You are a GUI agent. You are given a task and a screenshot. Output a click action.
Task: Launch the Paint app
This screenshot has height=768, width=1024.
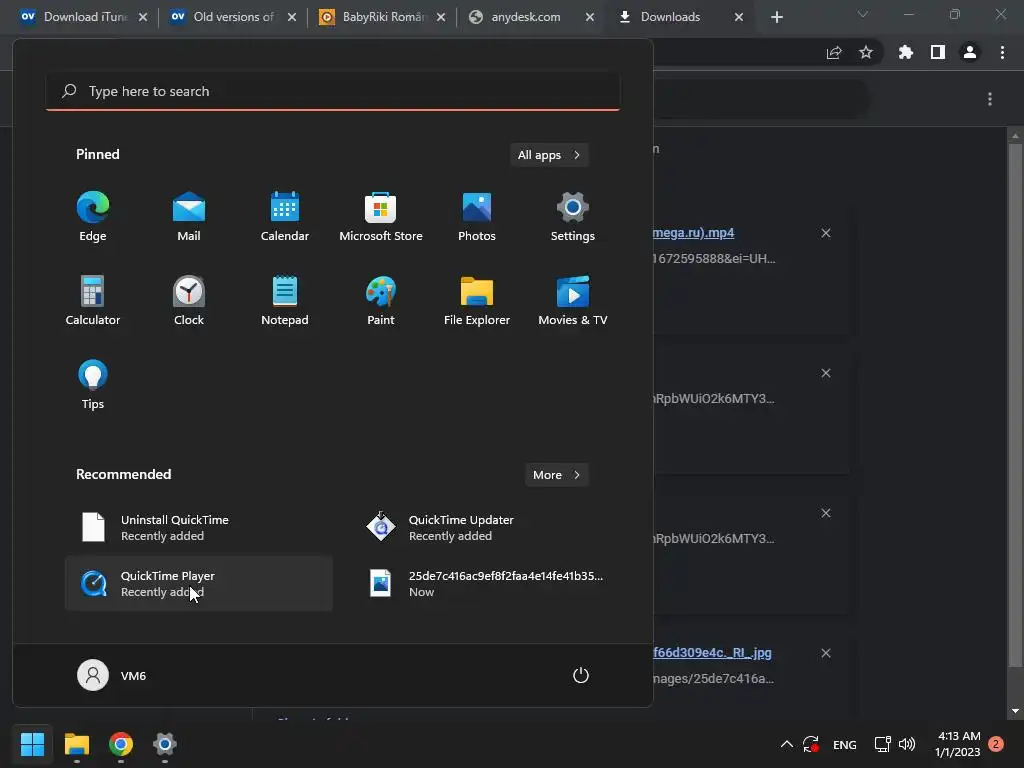tap(381, 300)
